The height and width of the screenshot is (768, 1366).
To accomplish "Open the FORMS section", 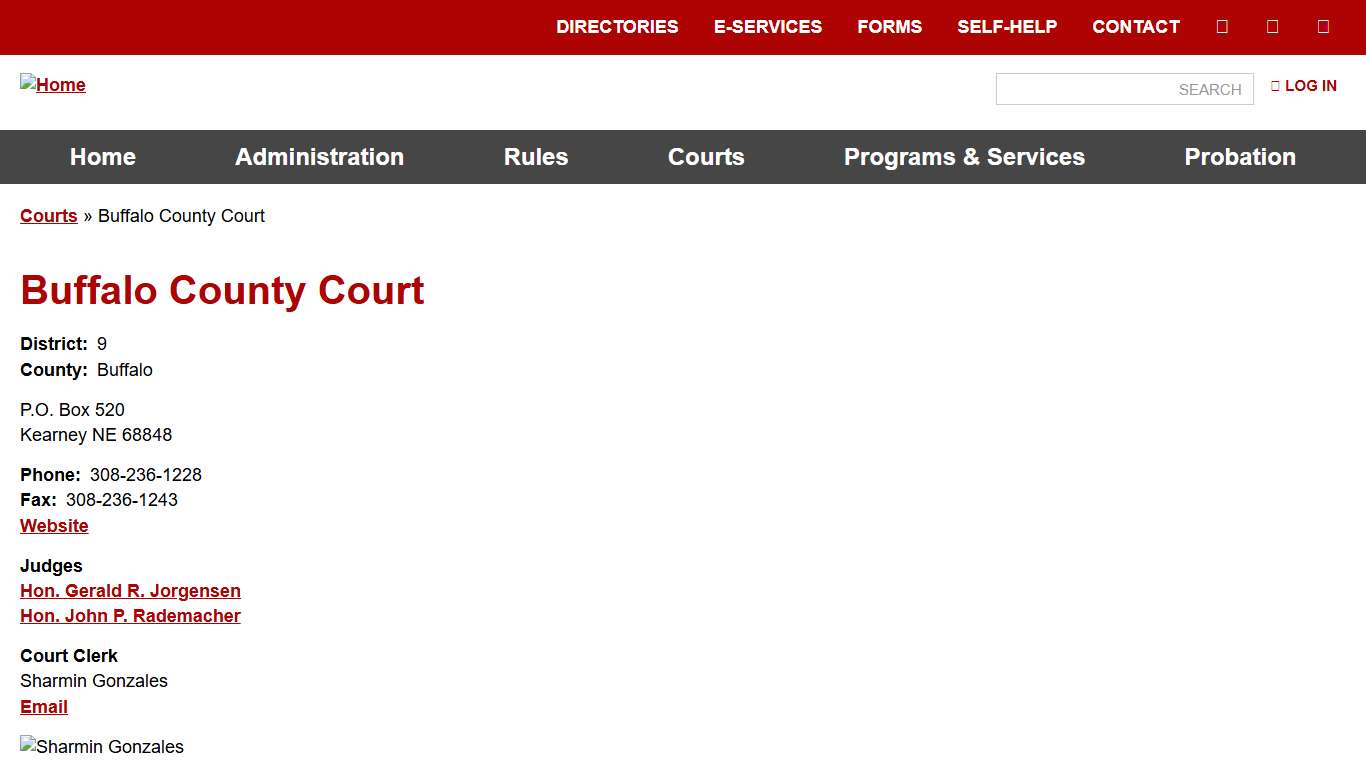I will 889,27.
